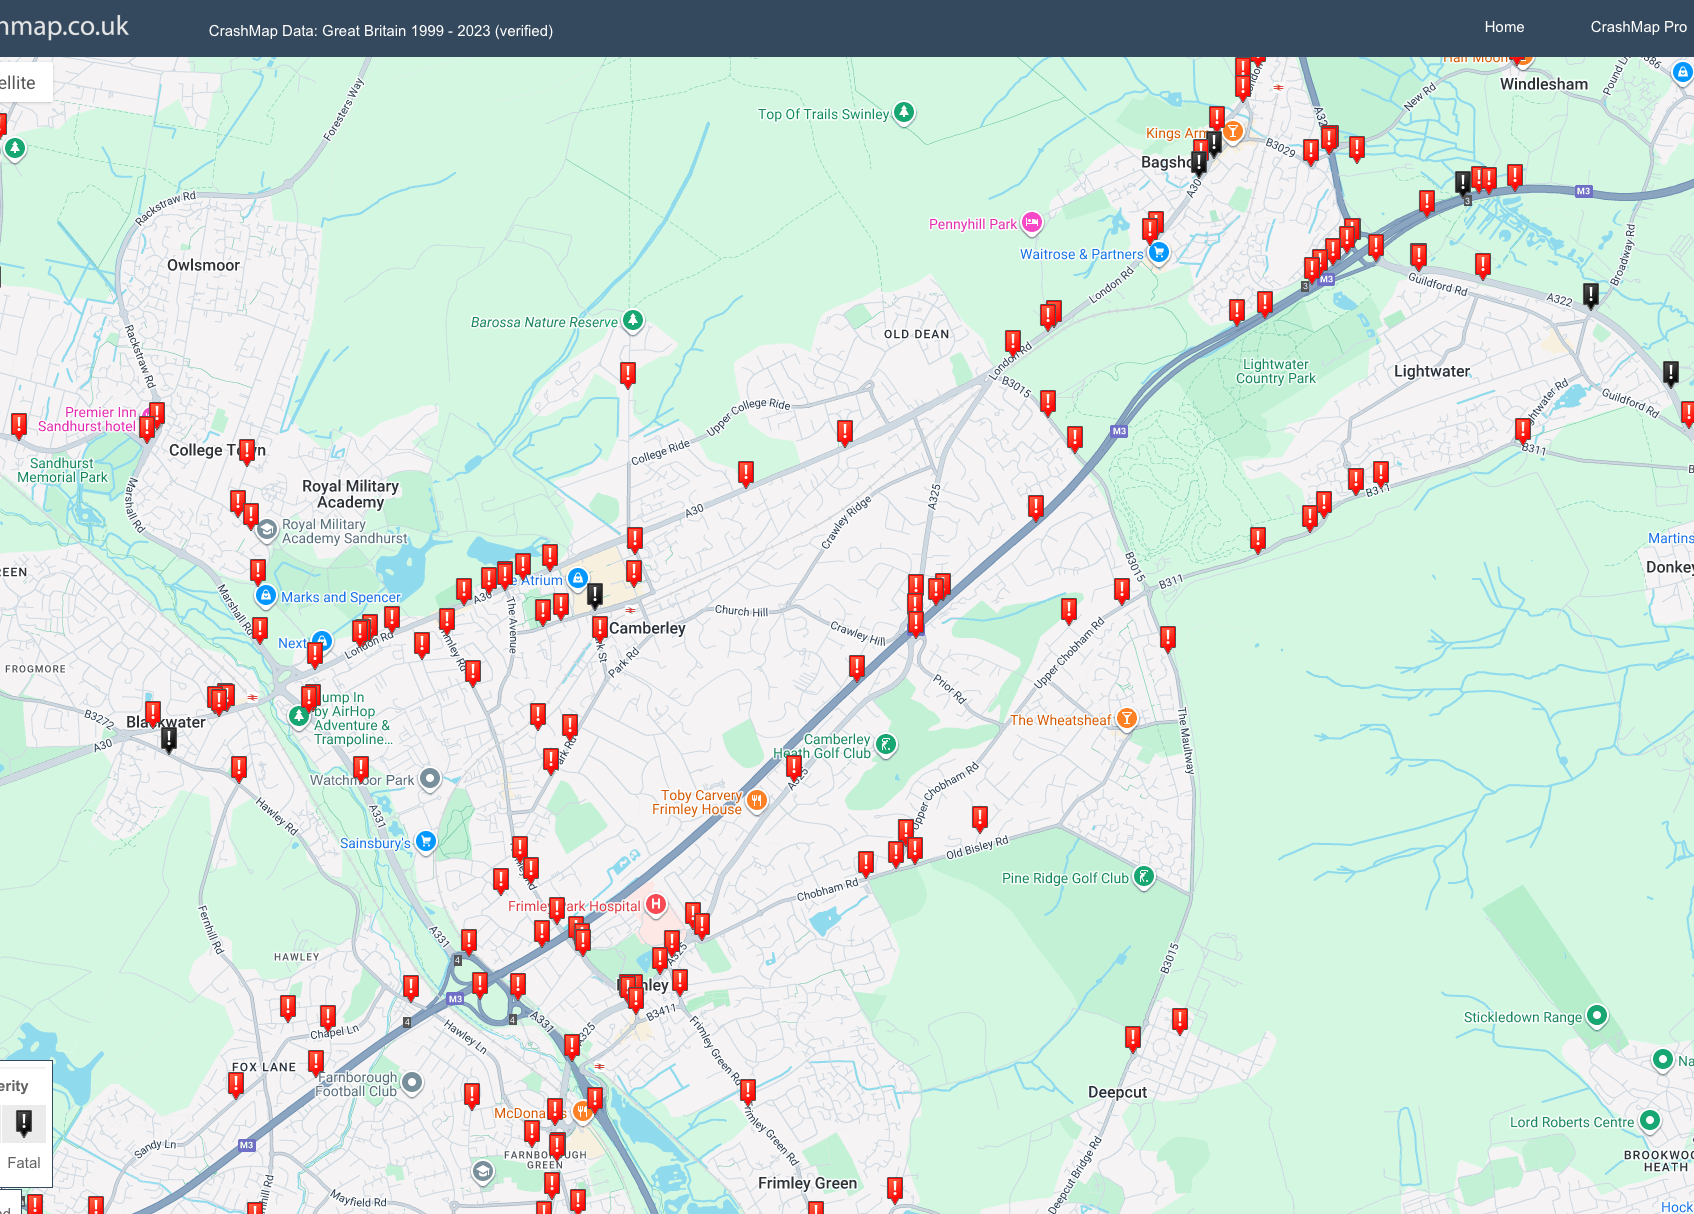
Task: Click The Wheatsheaf pub icon
Action: [1127, 718]
